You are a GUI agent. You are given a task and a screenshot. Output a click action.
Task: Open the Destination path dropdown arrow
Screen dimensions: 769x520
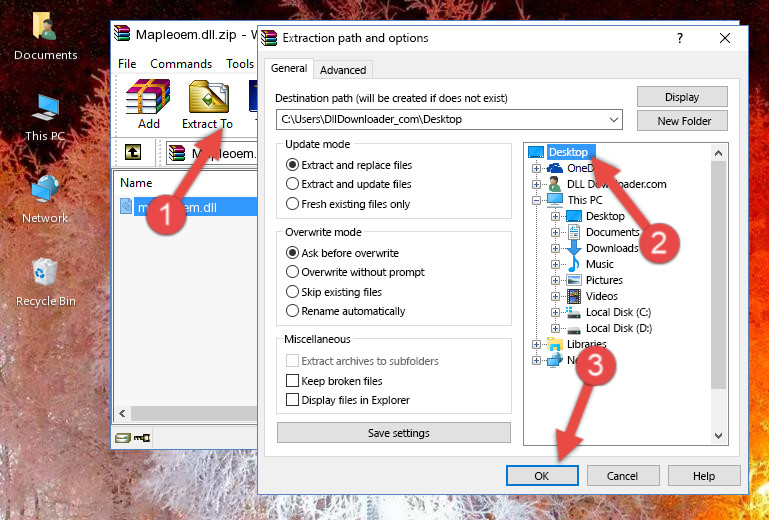coord(614,119)
